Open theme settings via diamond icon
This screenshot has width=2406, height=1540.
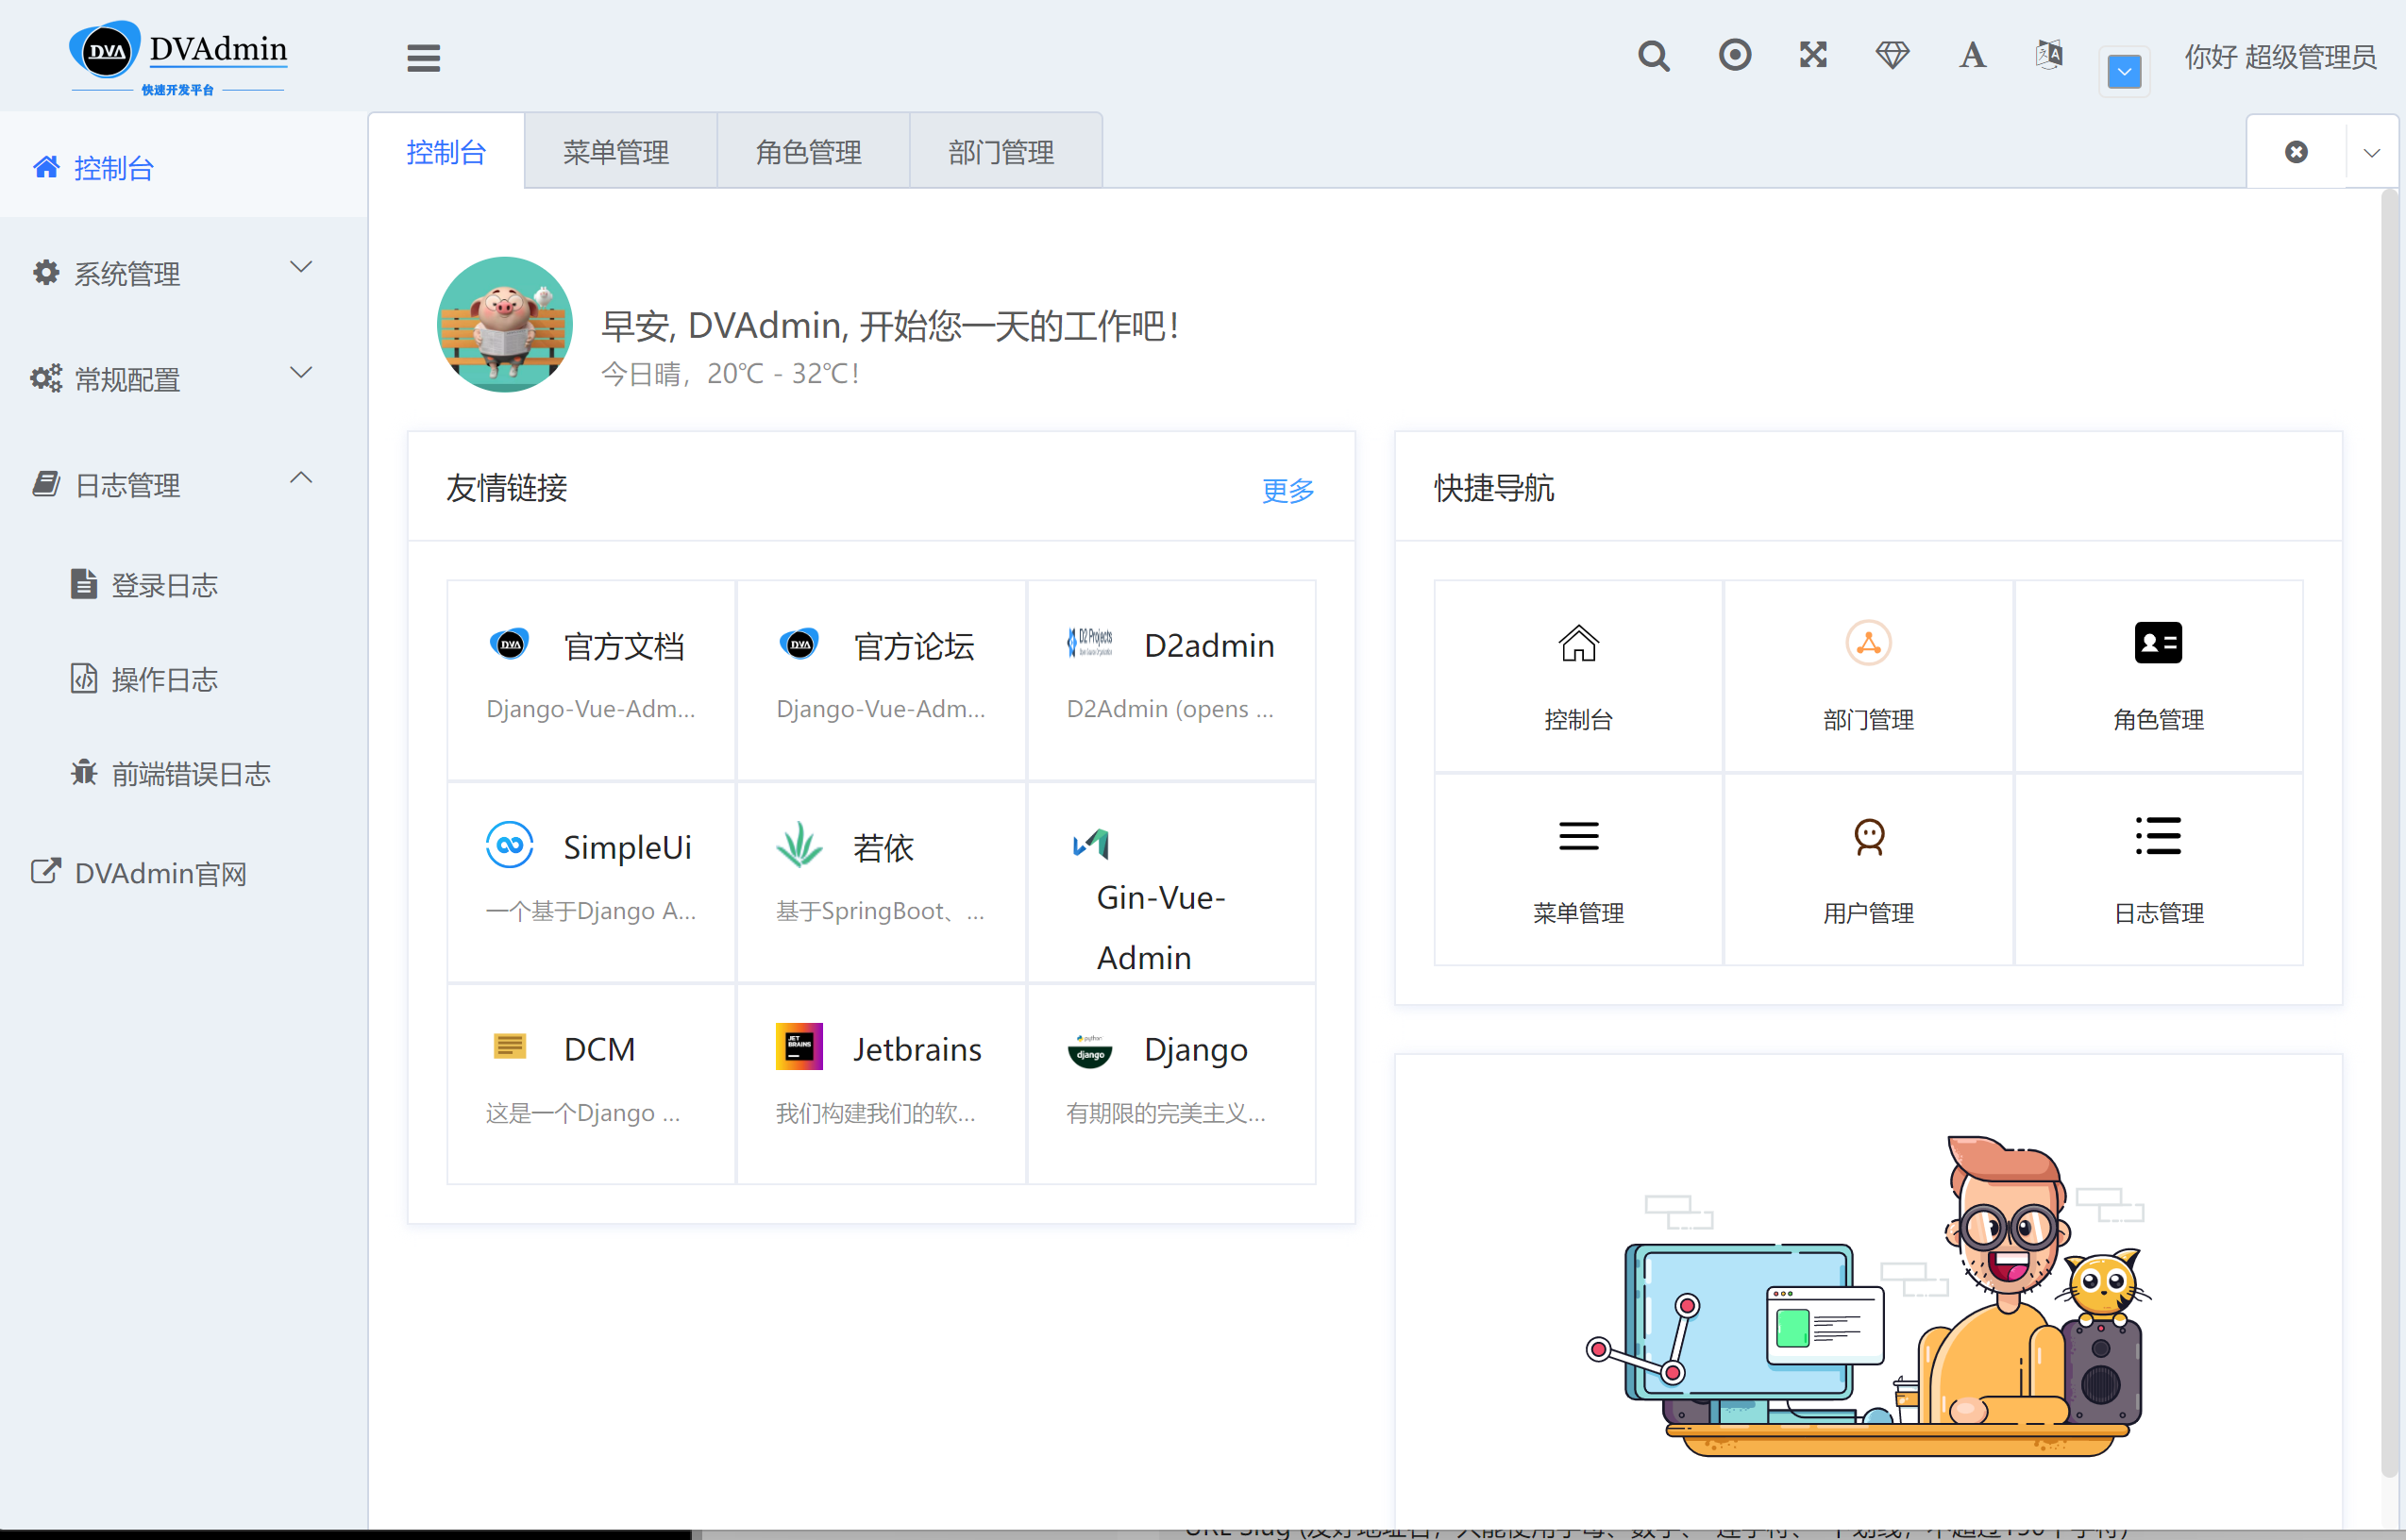tap(1892, 55)
